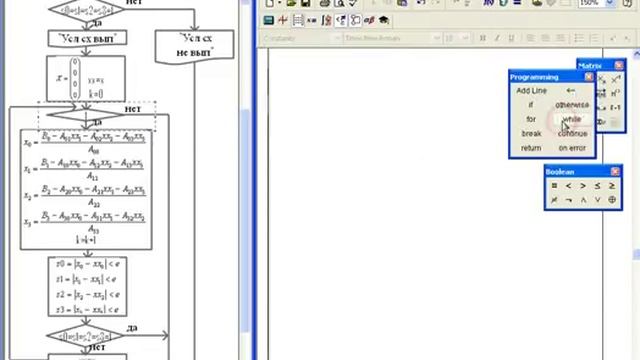Insert the greater-than operator from Boolean palette
The image size is (640, 360).
point(583,186)
